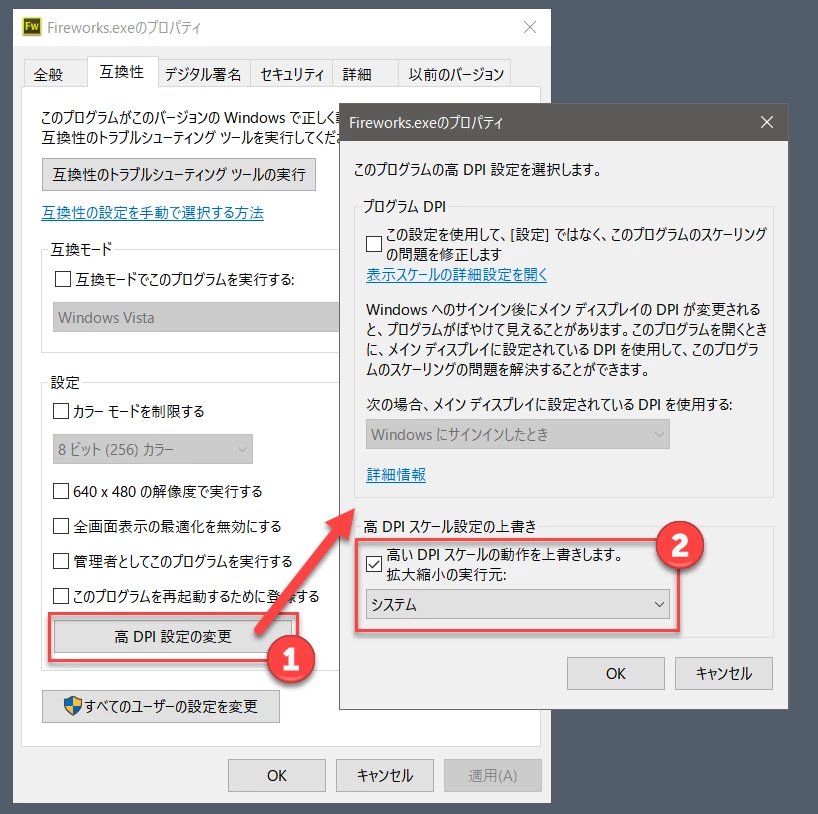This screenshot has width=818, height=814.
Task: Uncheck 高い DPI スケールの動作を上書きします checkbox
Action: pos(374,564)
